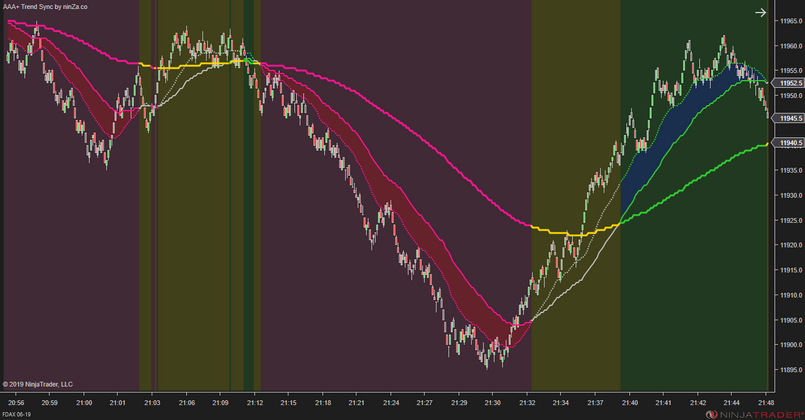Screen dimensions: 805x420
Task: Click the right-pointing arrow icon at chart top
Action: tap(788, 13)
